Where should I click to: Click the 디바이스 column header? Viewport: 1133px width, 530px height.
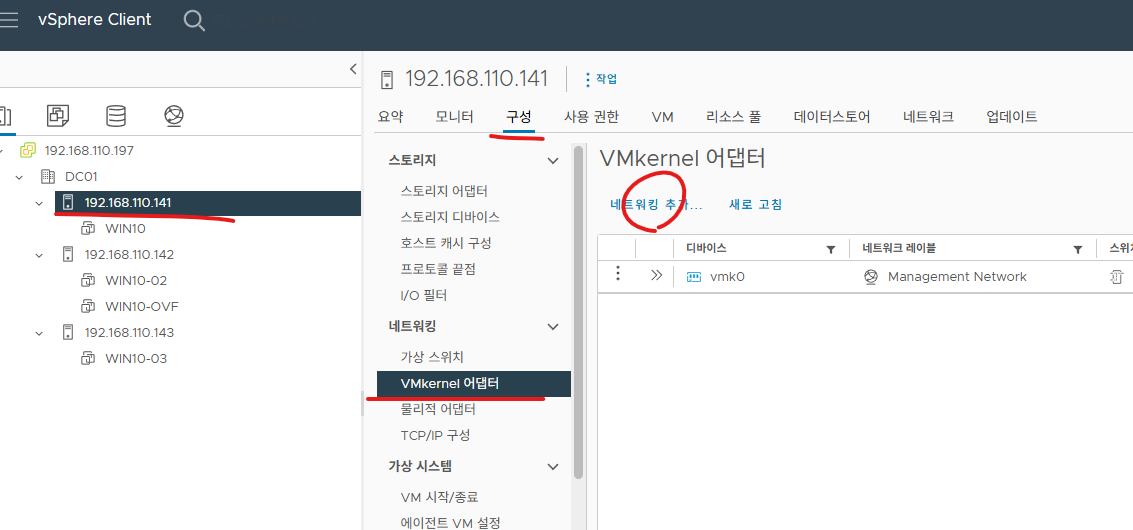[x=706, y=248]
